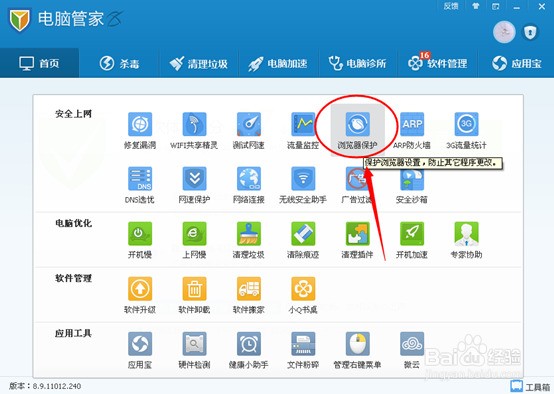Open 网速保护
Image resolution: width=554 pixels, height=394 pixels.
[x=194, y=179]
